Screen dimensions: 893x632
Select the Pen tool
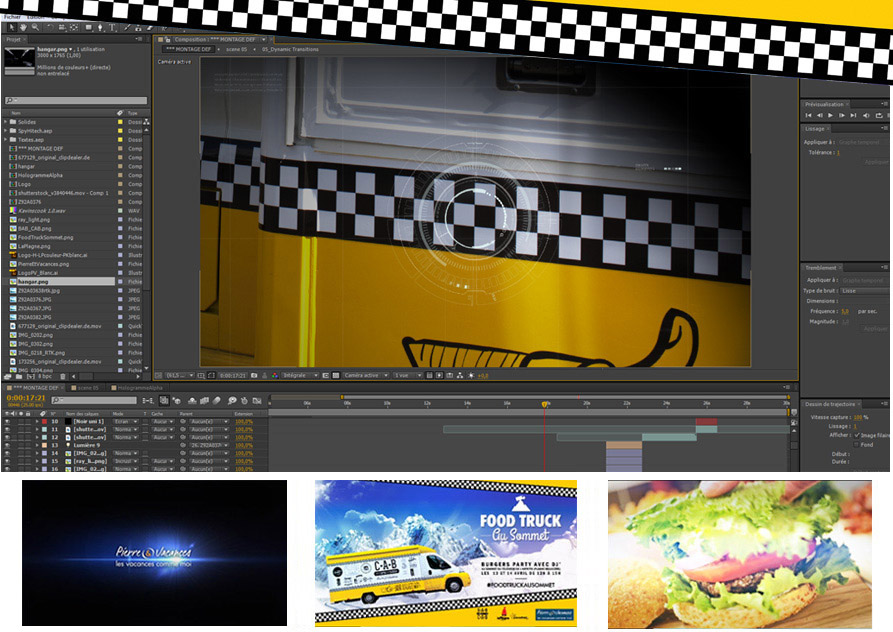(x=100, y=27)
